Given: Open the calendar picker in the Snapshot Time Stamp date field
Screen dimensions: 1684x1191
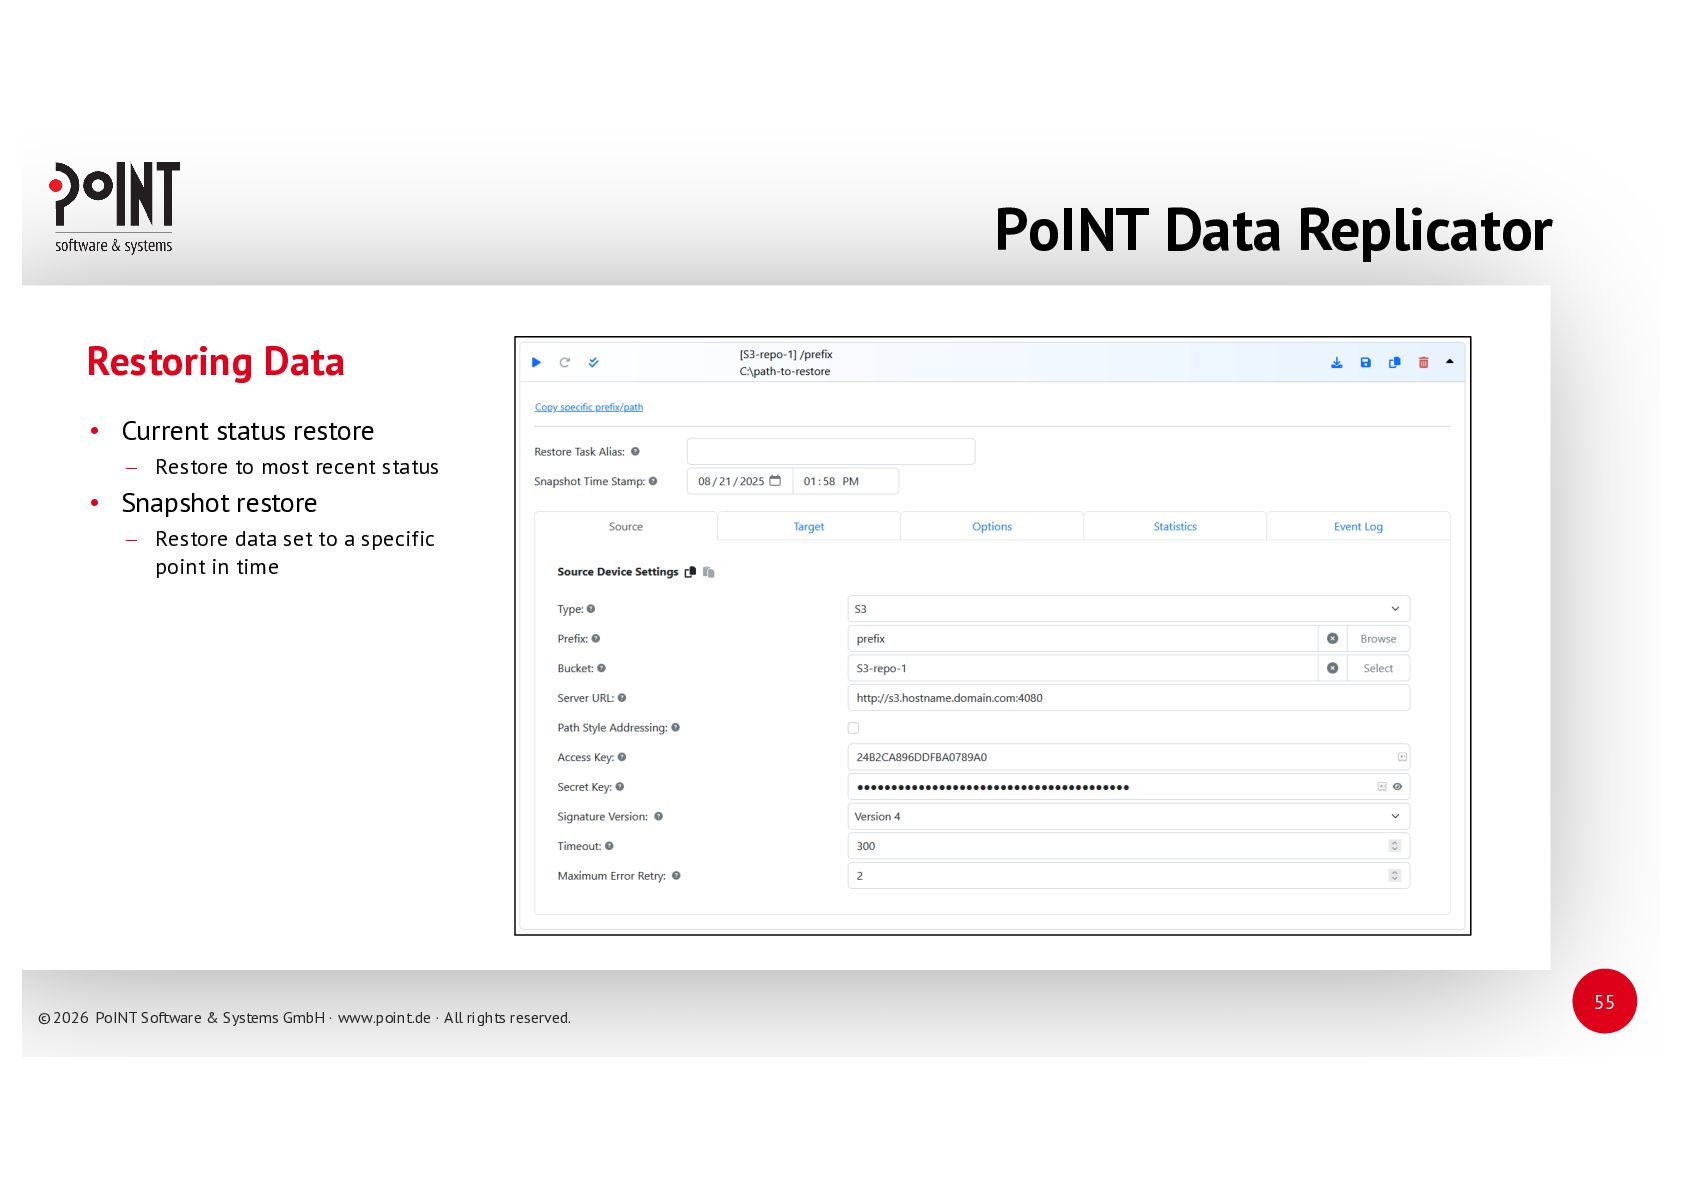Looking at the screenshot, I should point(775,481).
